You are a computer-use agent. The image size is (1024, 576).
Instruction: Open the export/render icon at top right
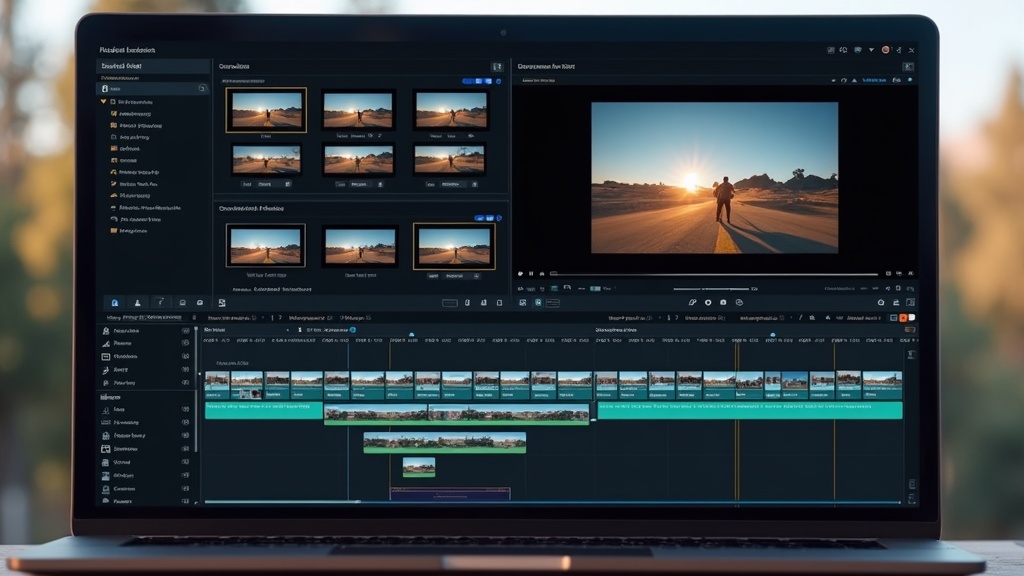(885, 48)
